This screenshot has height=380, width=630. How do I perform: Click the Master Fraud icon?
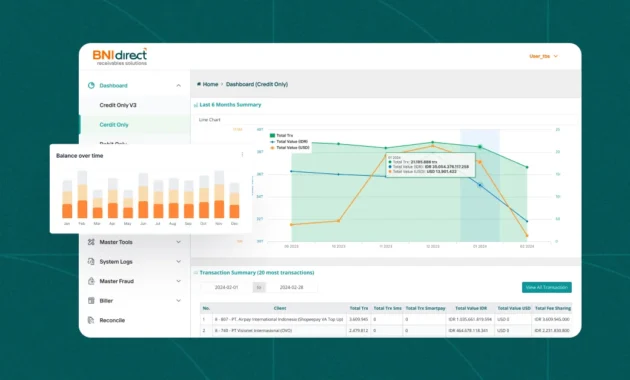pyautogui.click(x=91, y=281)
